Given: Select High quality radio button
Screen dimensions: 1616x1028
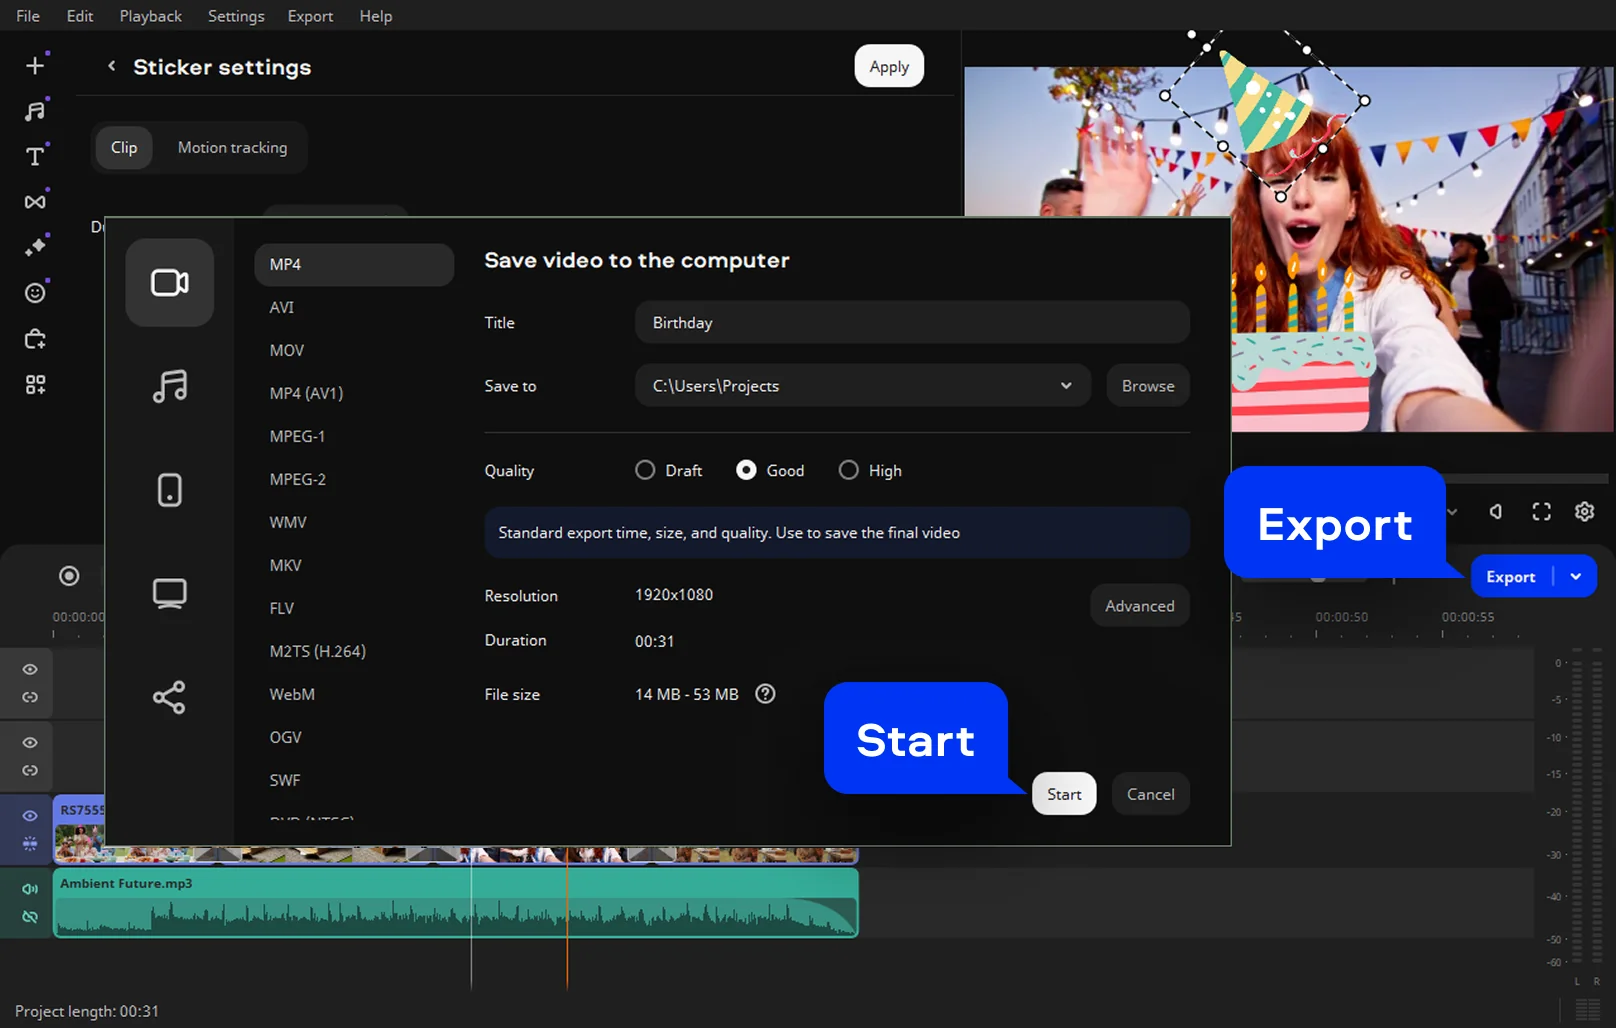Looking at the screenshot, I should 849,470.
